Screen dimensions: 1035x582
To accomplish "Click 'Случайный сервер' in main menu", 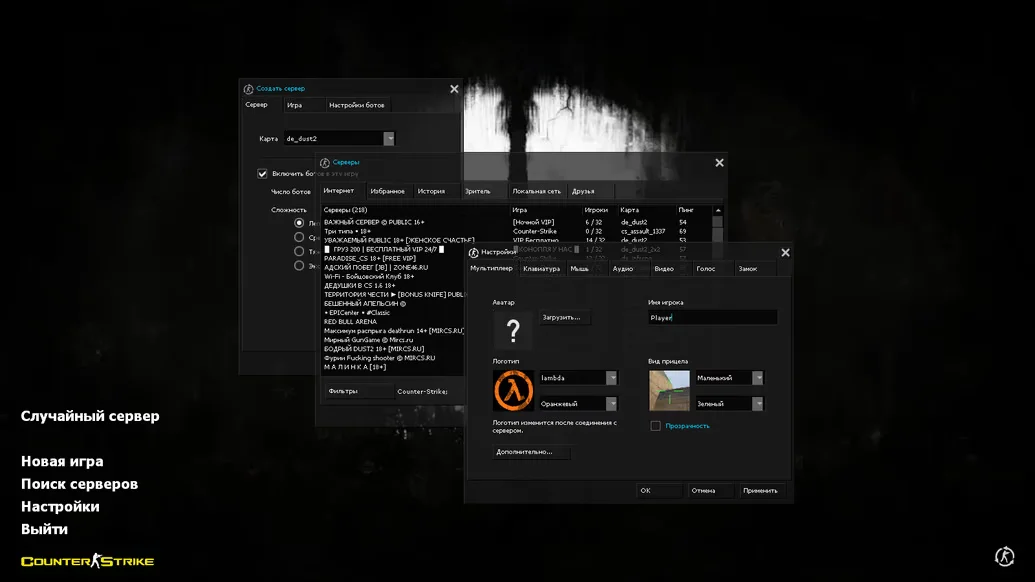I will click(90, 416).
